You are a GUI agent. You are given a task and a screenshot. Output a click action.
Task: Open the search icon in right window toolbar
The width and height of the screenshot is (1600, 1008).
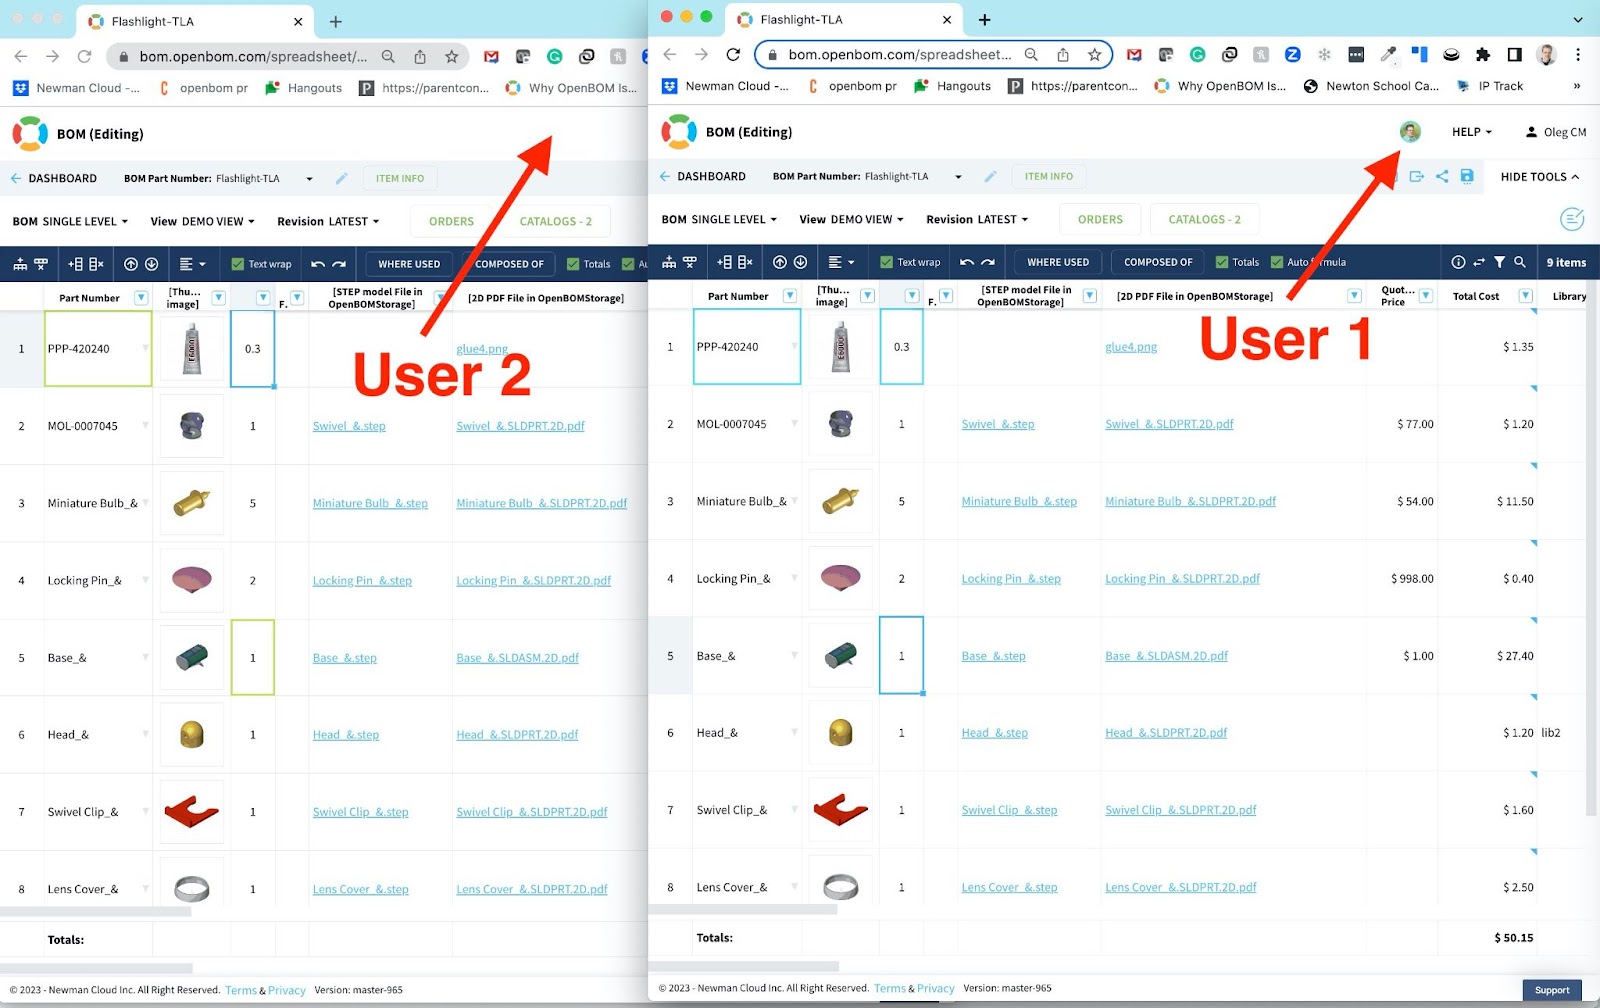pyautogui.click(x=1520, y=262)
